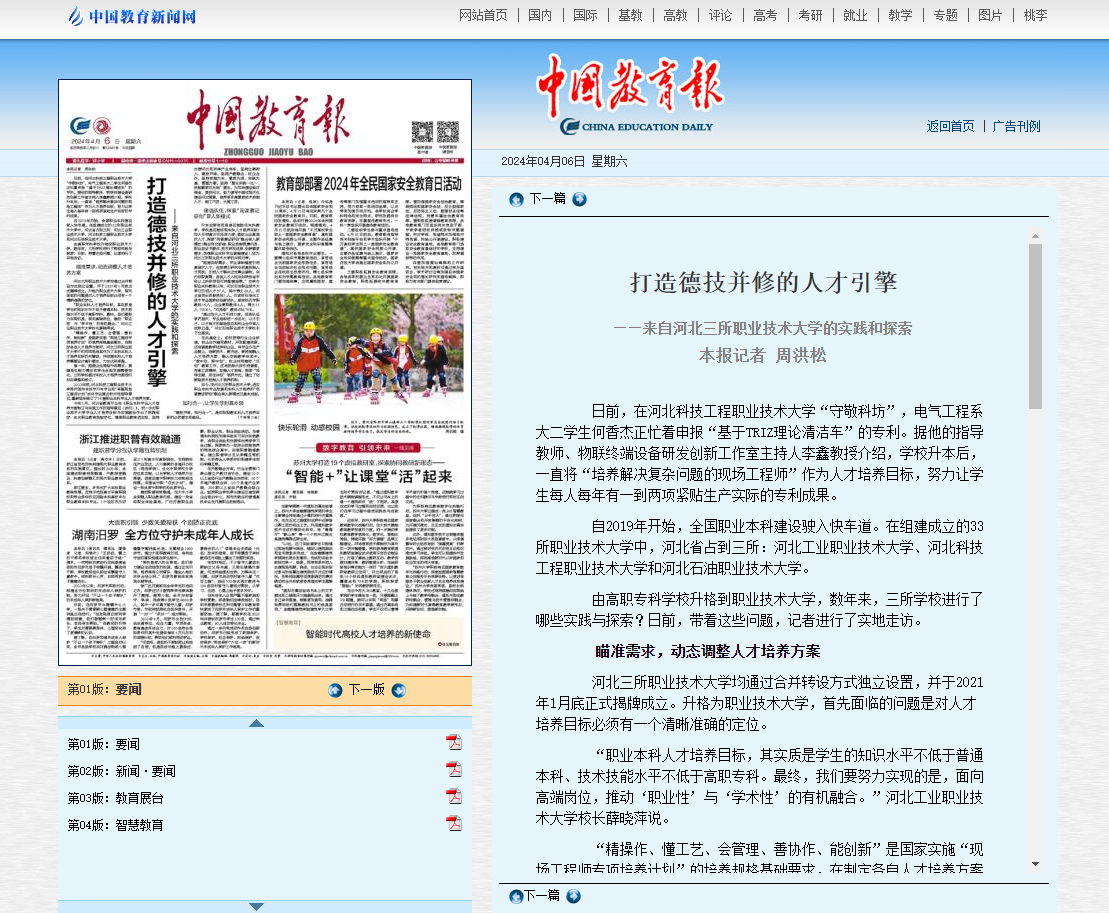Click the next article arrow above the article title

(579, 199)
